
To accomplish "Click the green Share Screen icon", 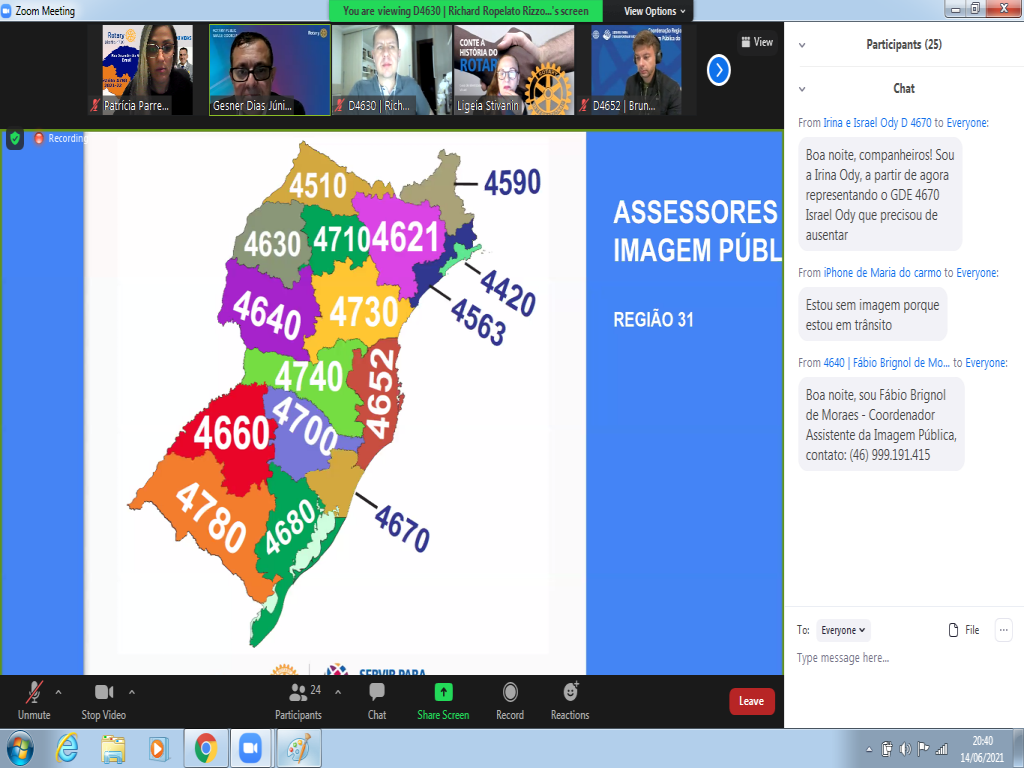I will 443,692.
